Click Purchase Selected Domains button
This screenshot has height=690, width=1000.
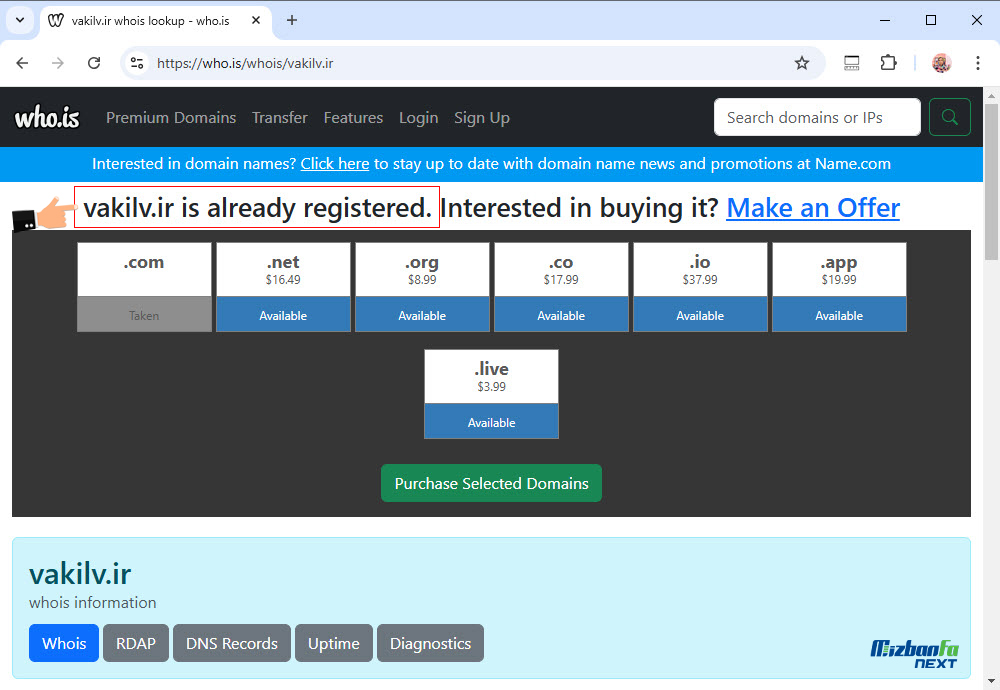click(491, 483)
